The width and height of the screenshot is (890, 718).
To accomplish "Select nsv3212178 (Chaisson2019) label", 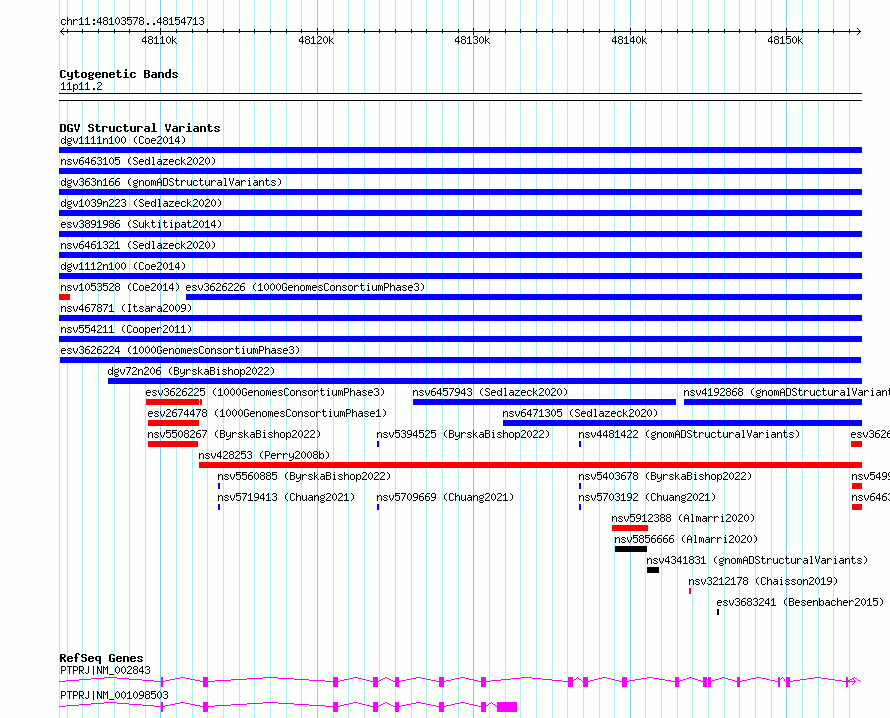I will [763, 581].
